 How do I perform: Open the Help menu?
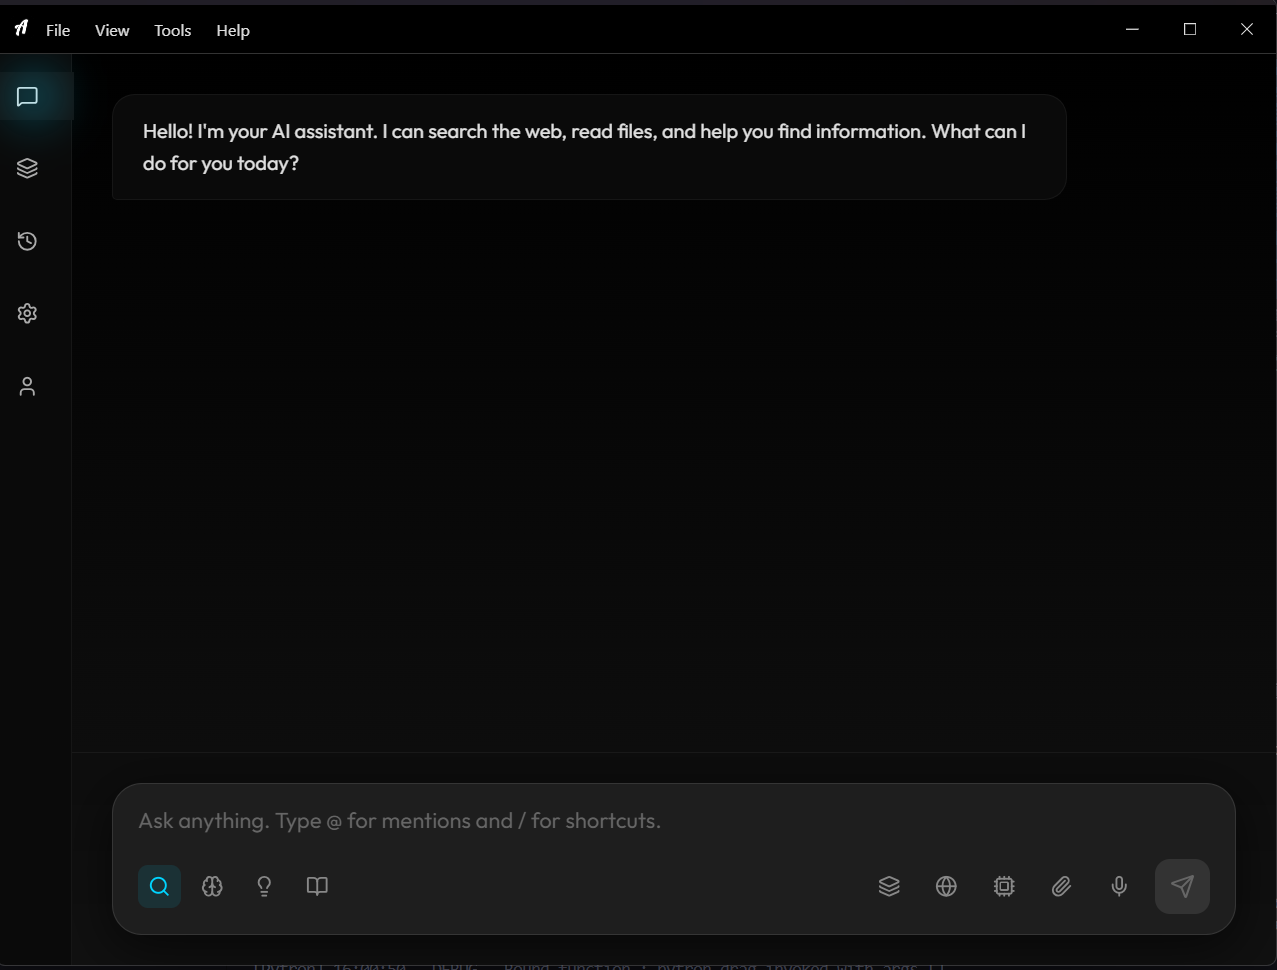coord(232,30)
